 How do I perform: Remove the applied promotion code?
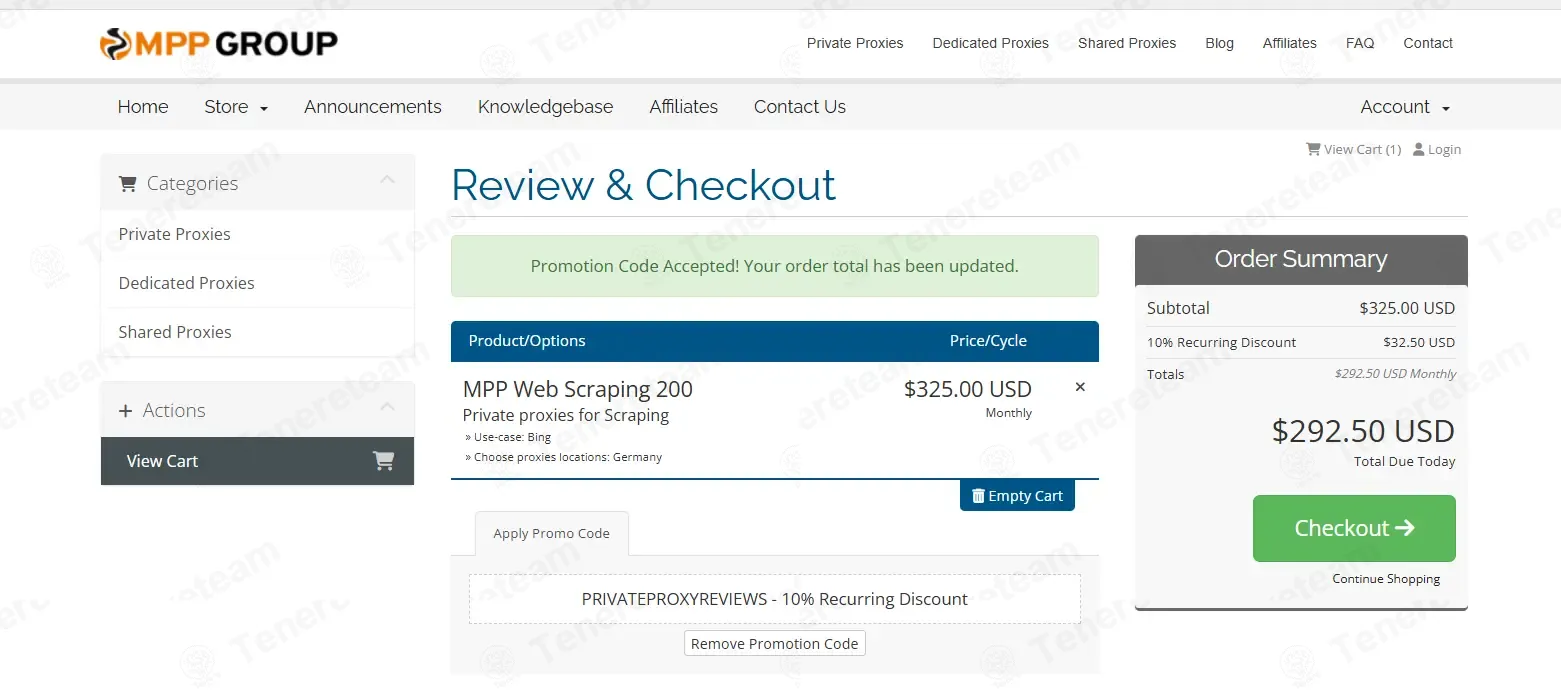point(774,644)
